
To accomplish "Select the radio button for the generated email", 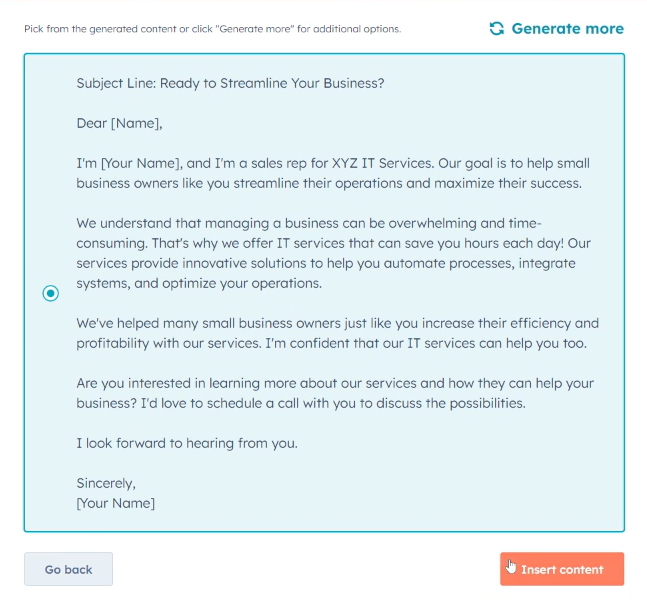I will 51,293.
